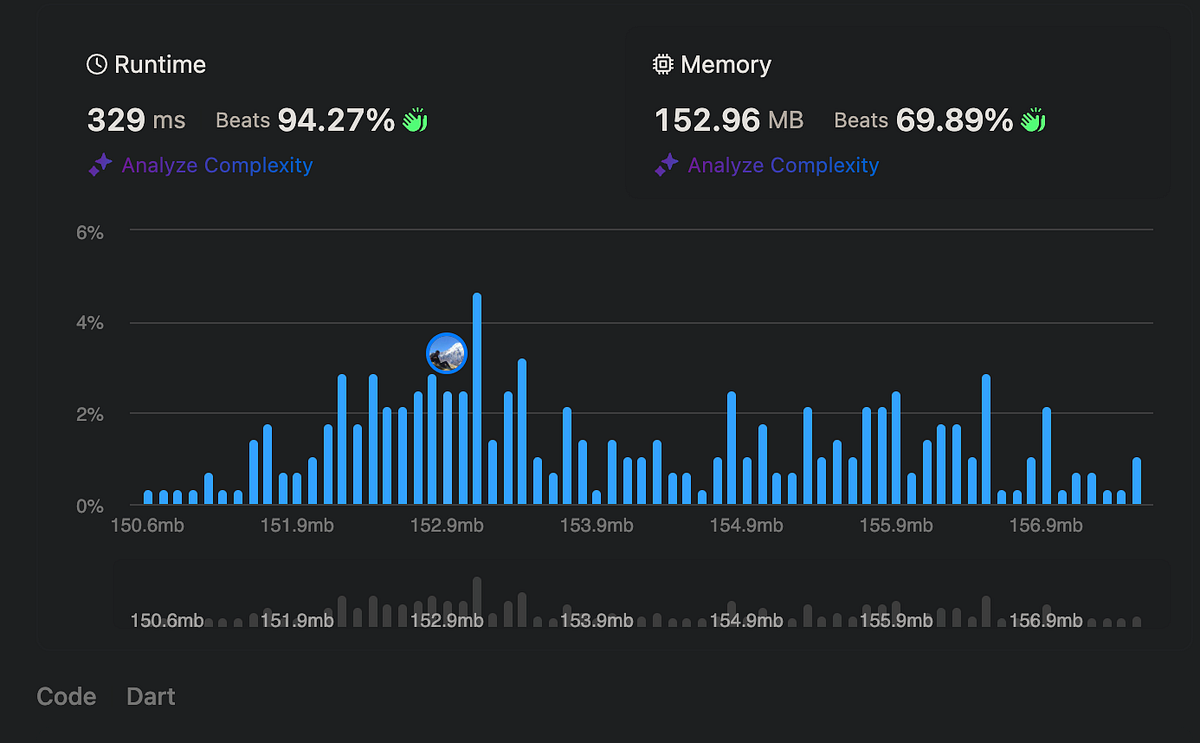Image resolution: width=1200 pixels, height=743 pixels.
Task: Open Memory's Analyze Complexity
Action: pos(783,165)
